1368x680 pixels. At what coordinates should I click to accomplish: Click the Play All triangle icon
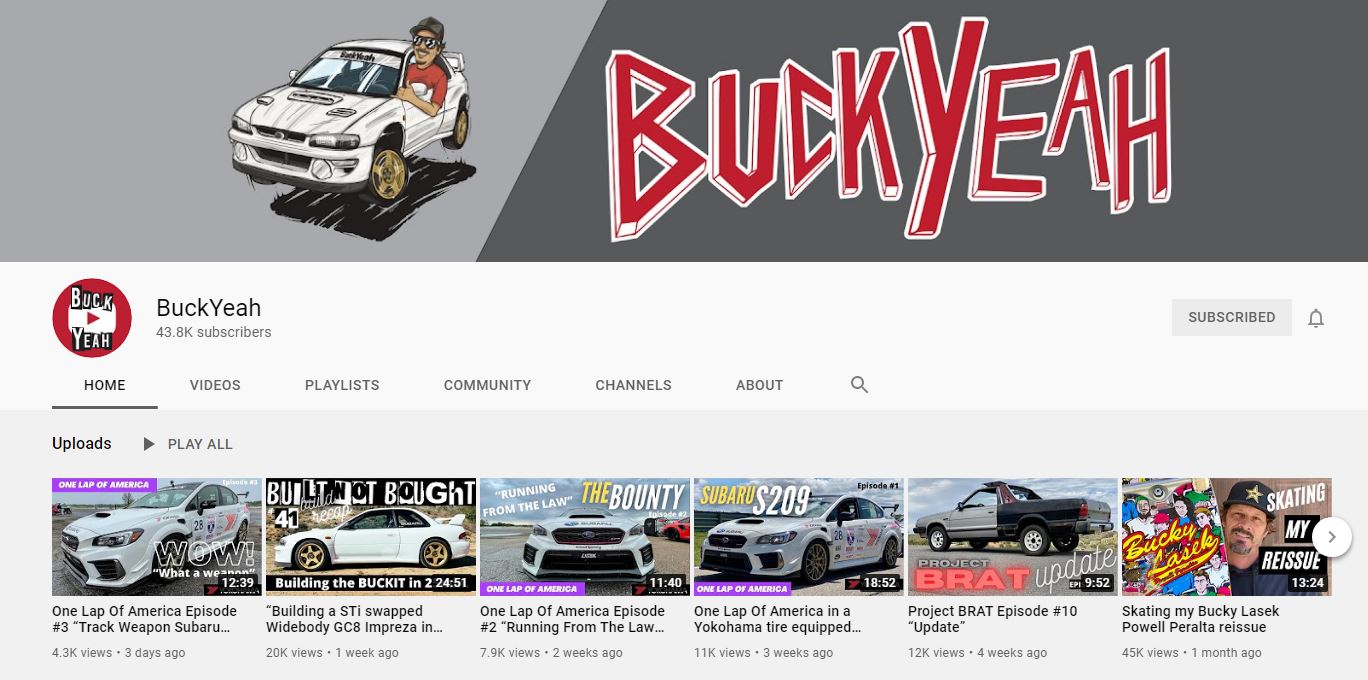[x=149, y=444]
